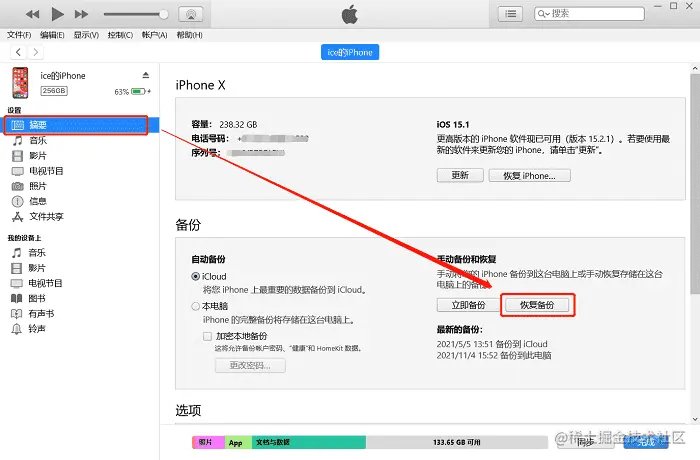
Task: Click the vertical scrollbar down arrow
Action: [695, 419]
